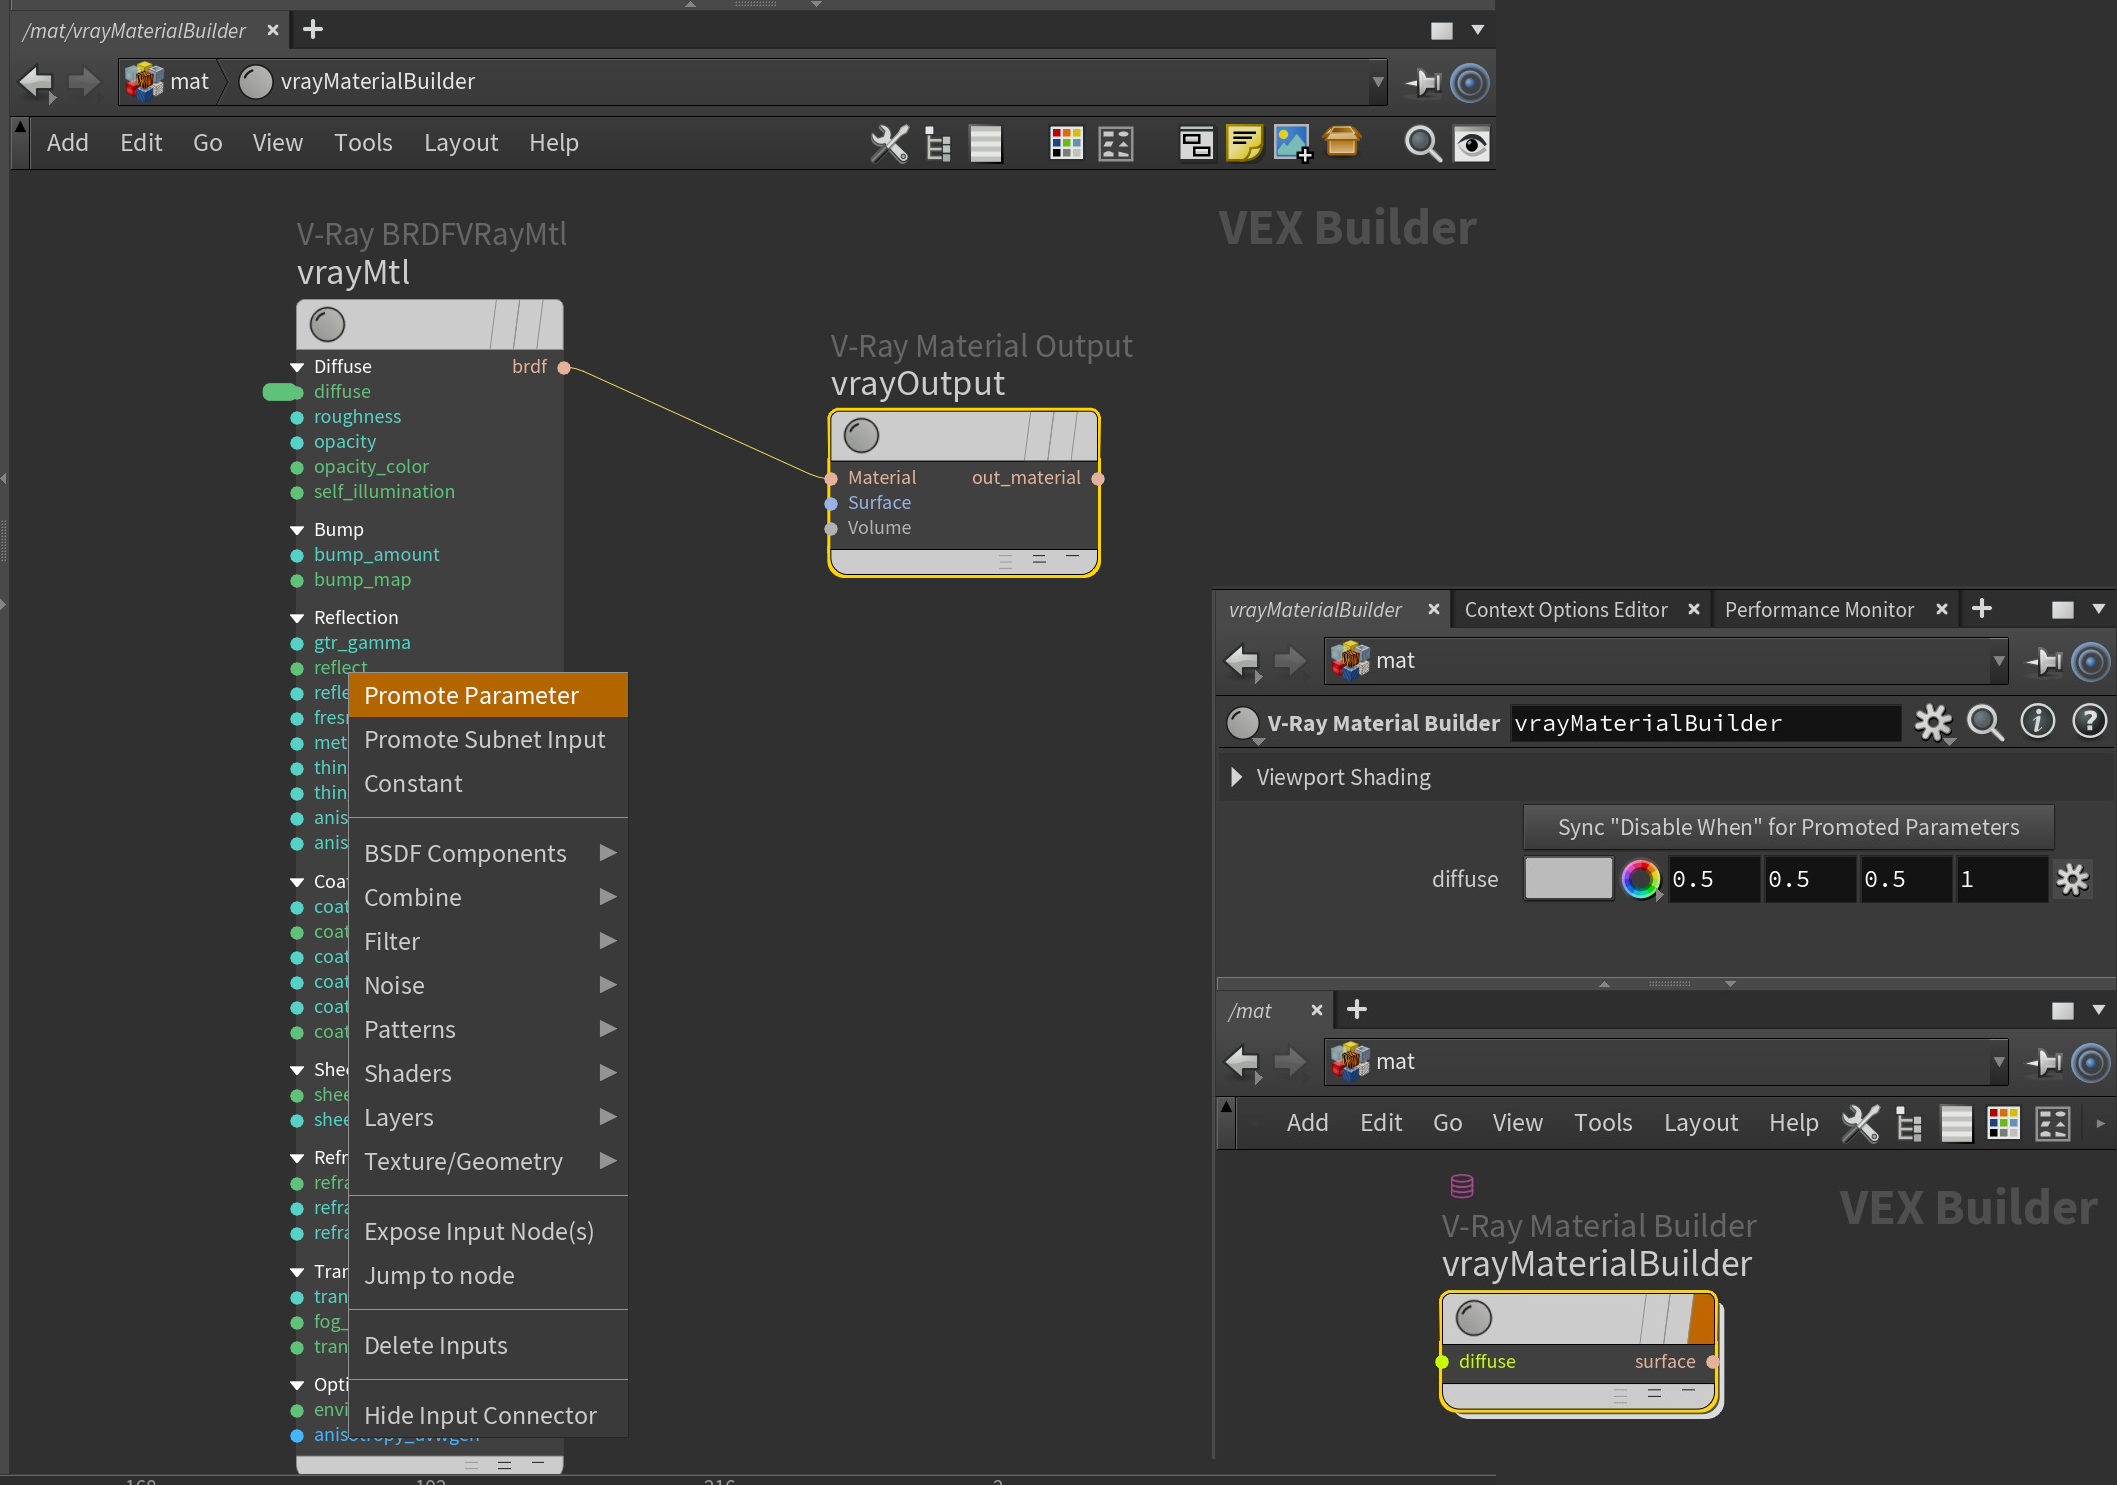The image size is (2117, 1485).
Task: Pin the bottom /mat network pane
Action: point(2043,1062)
